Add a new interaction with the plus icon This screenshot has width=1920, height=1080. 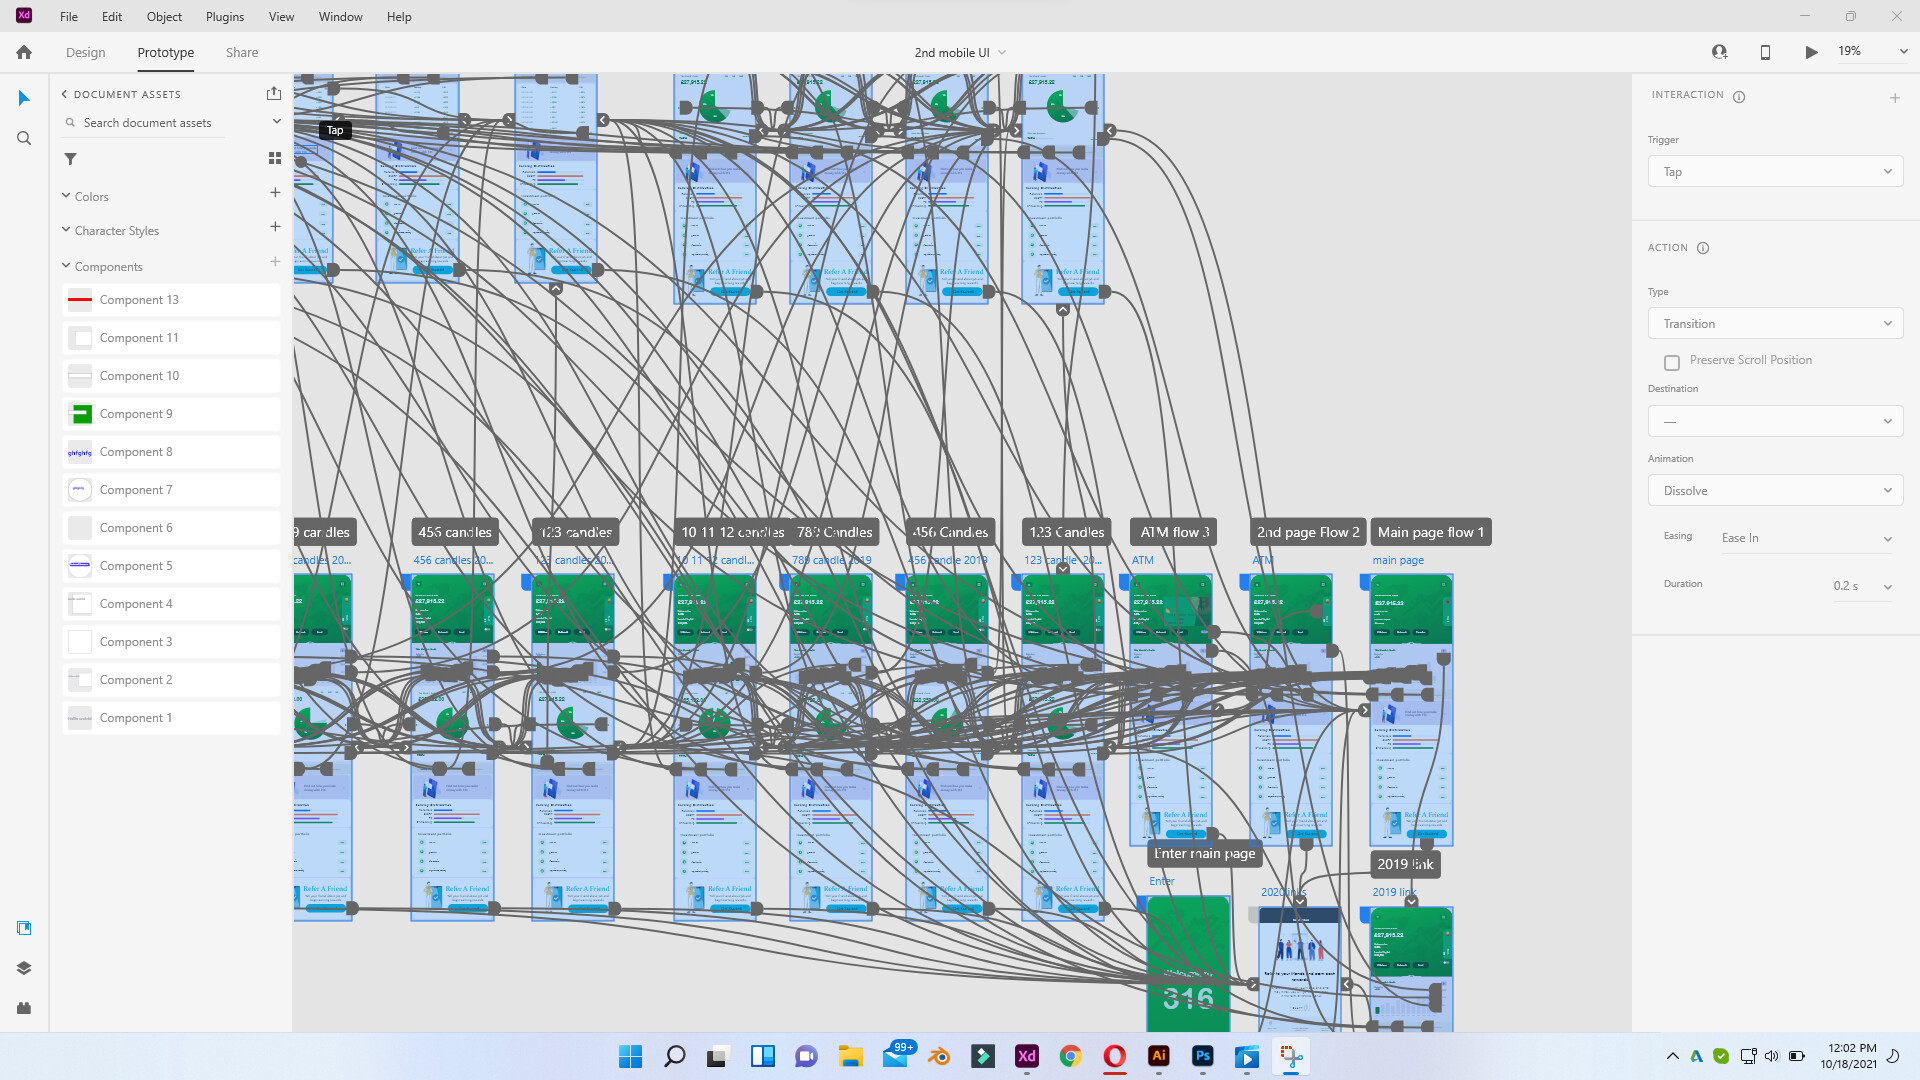(1896, 97)
